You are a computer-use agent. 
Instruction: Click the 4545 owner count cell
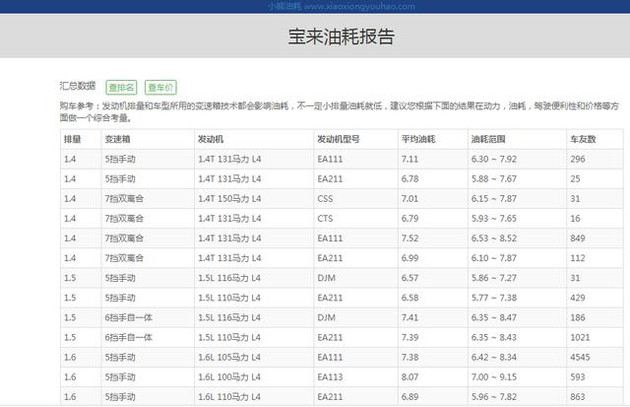pyautogui.click(x=581, y=357)
